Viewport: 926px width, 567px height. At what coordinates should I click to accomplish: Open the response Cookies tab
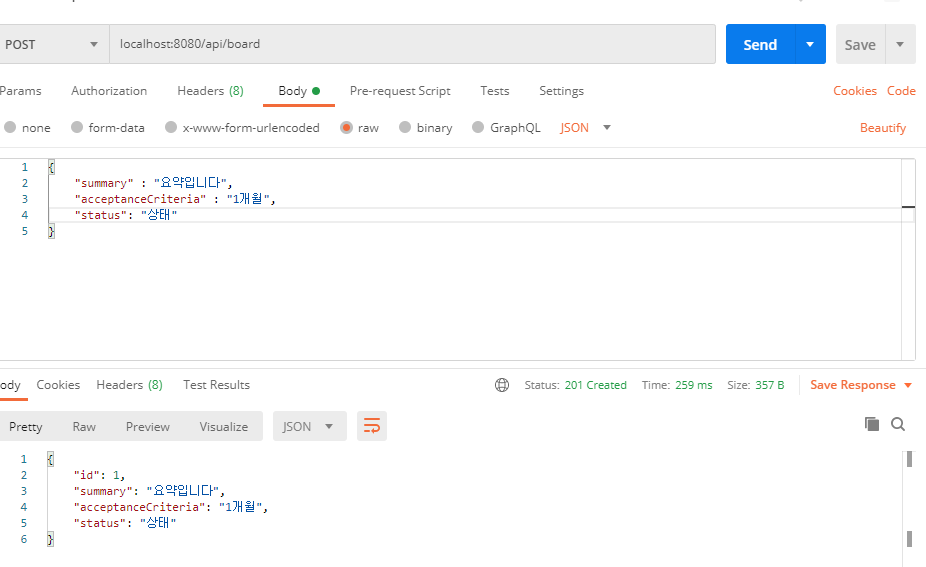pos(58,385)
